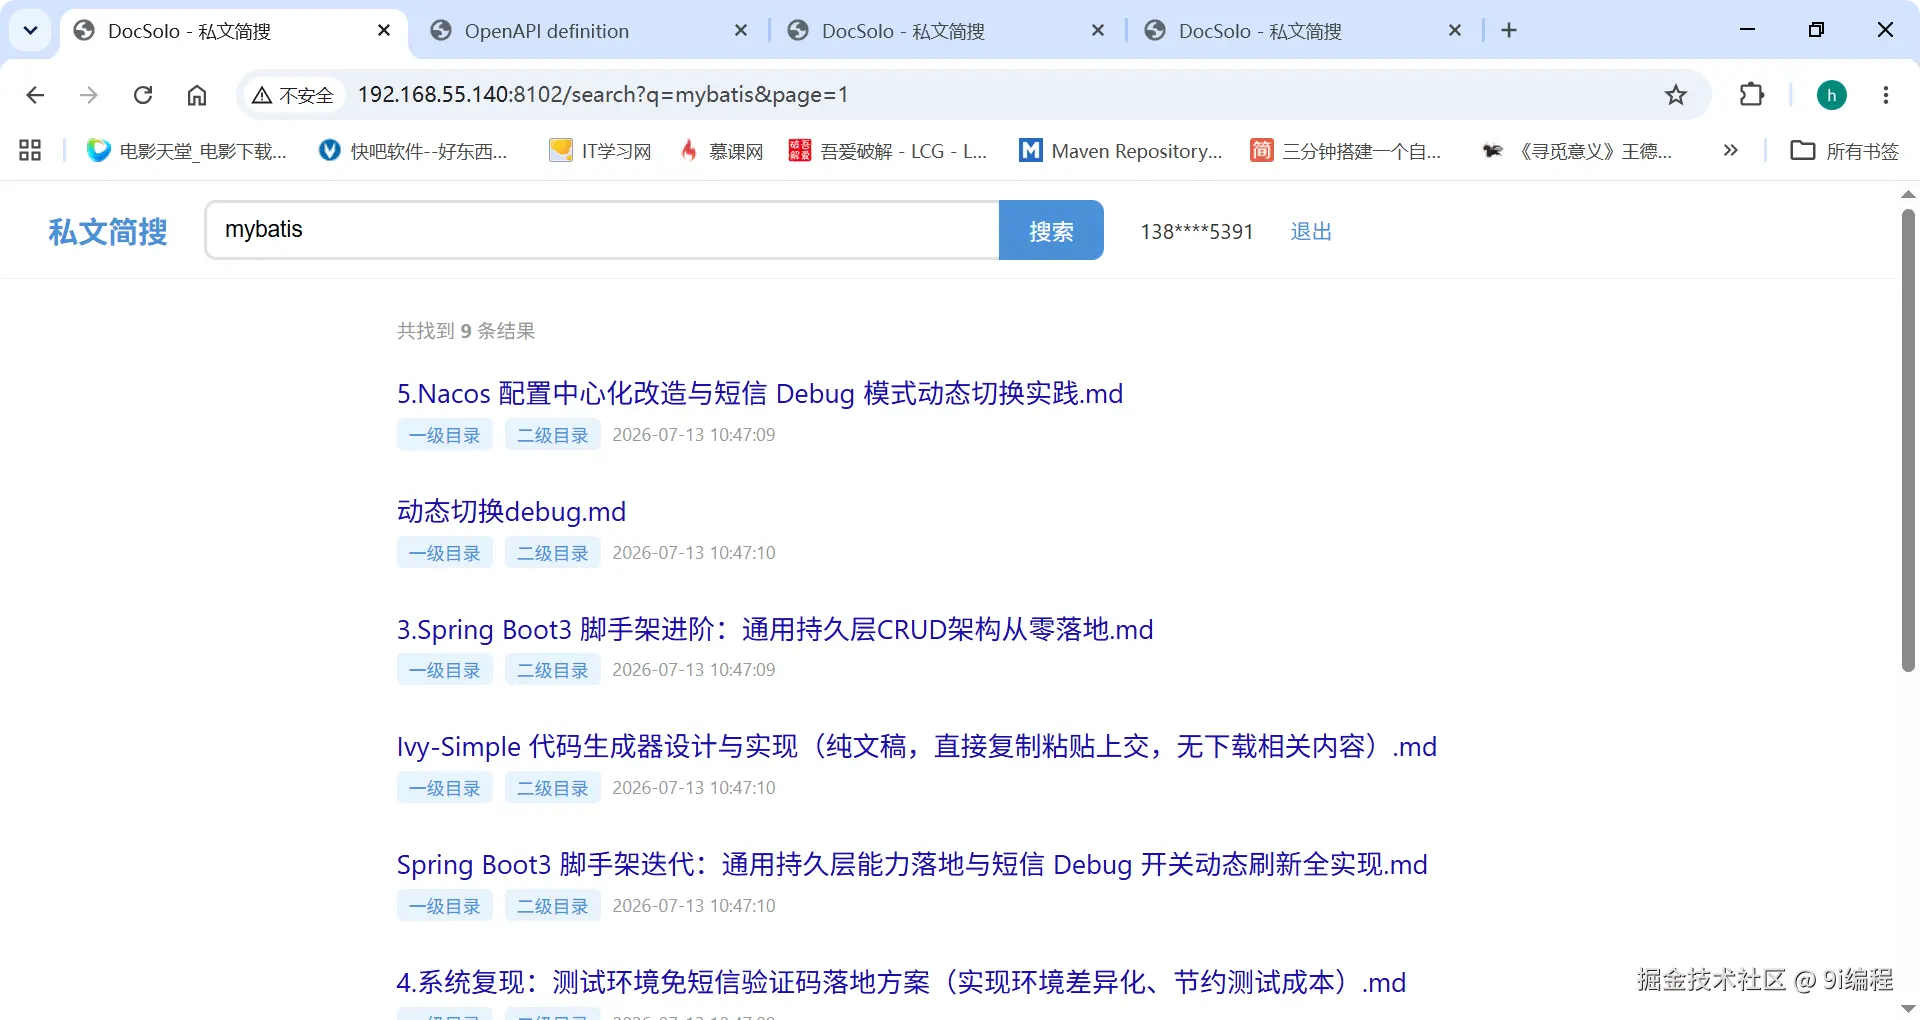Viewport: 1920px width, 1020px height.
Task: Focus the mybatis search box
Action: pyautogui.click(x=603, y=230)
